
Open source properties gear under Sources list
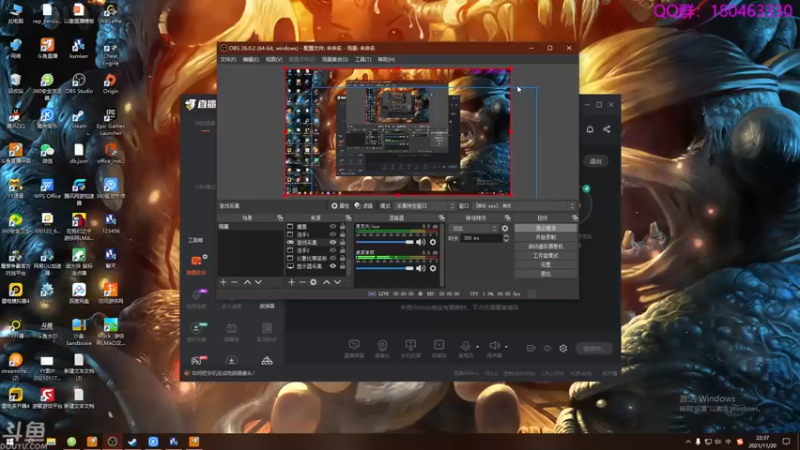pos(313,282)
